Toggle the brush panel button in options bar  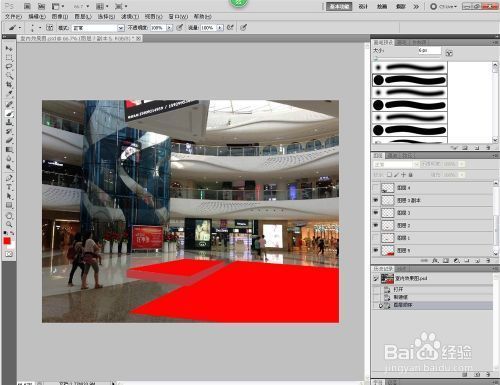[x=50, y=28]
